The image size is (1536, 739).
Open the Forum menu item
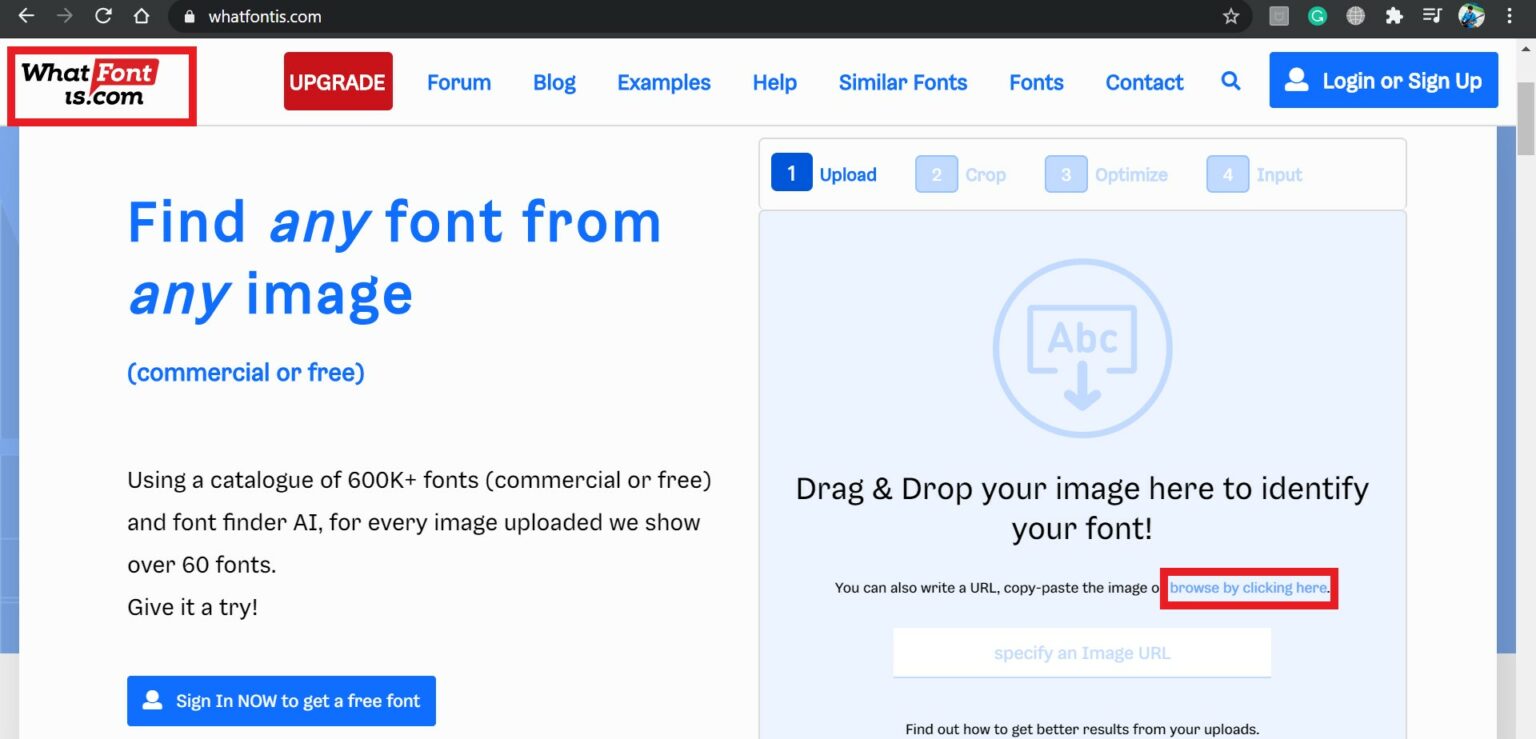[458, 82]
